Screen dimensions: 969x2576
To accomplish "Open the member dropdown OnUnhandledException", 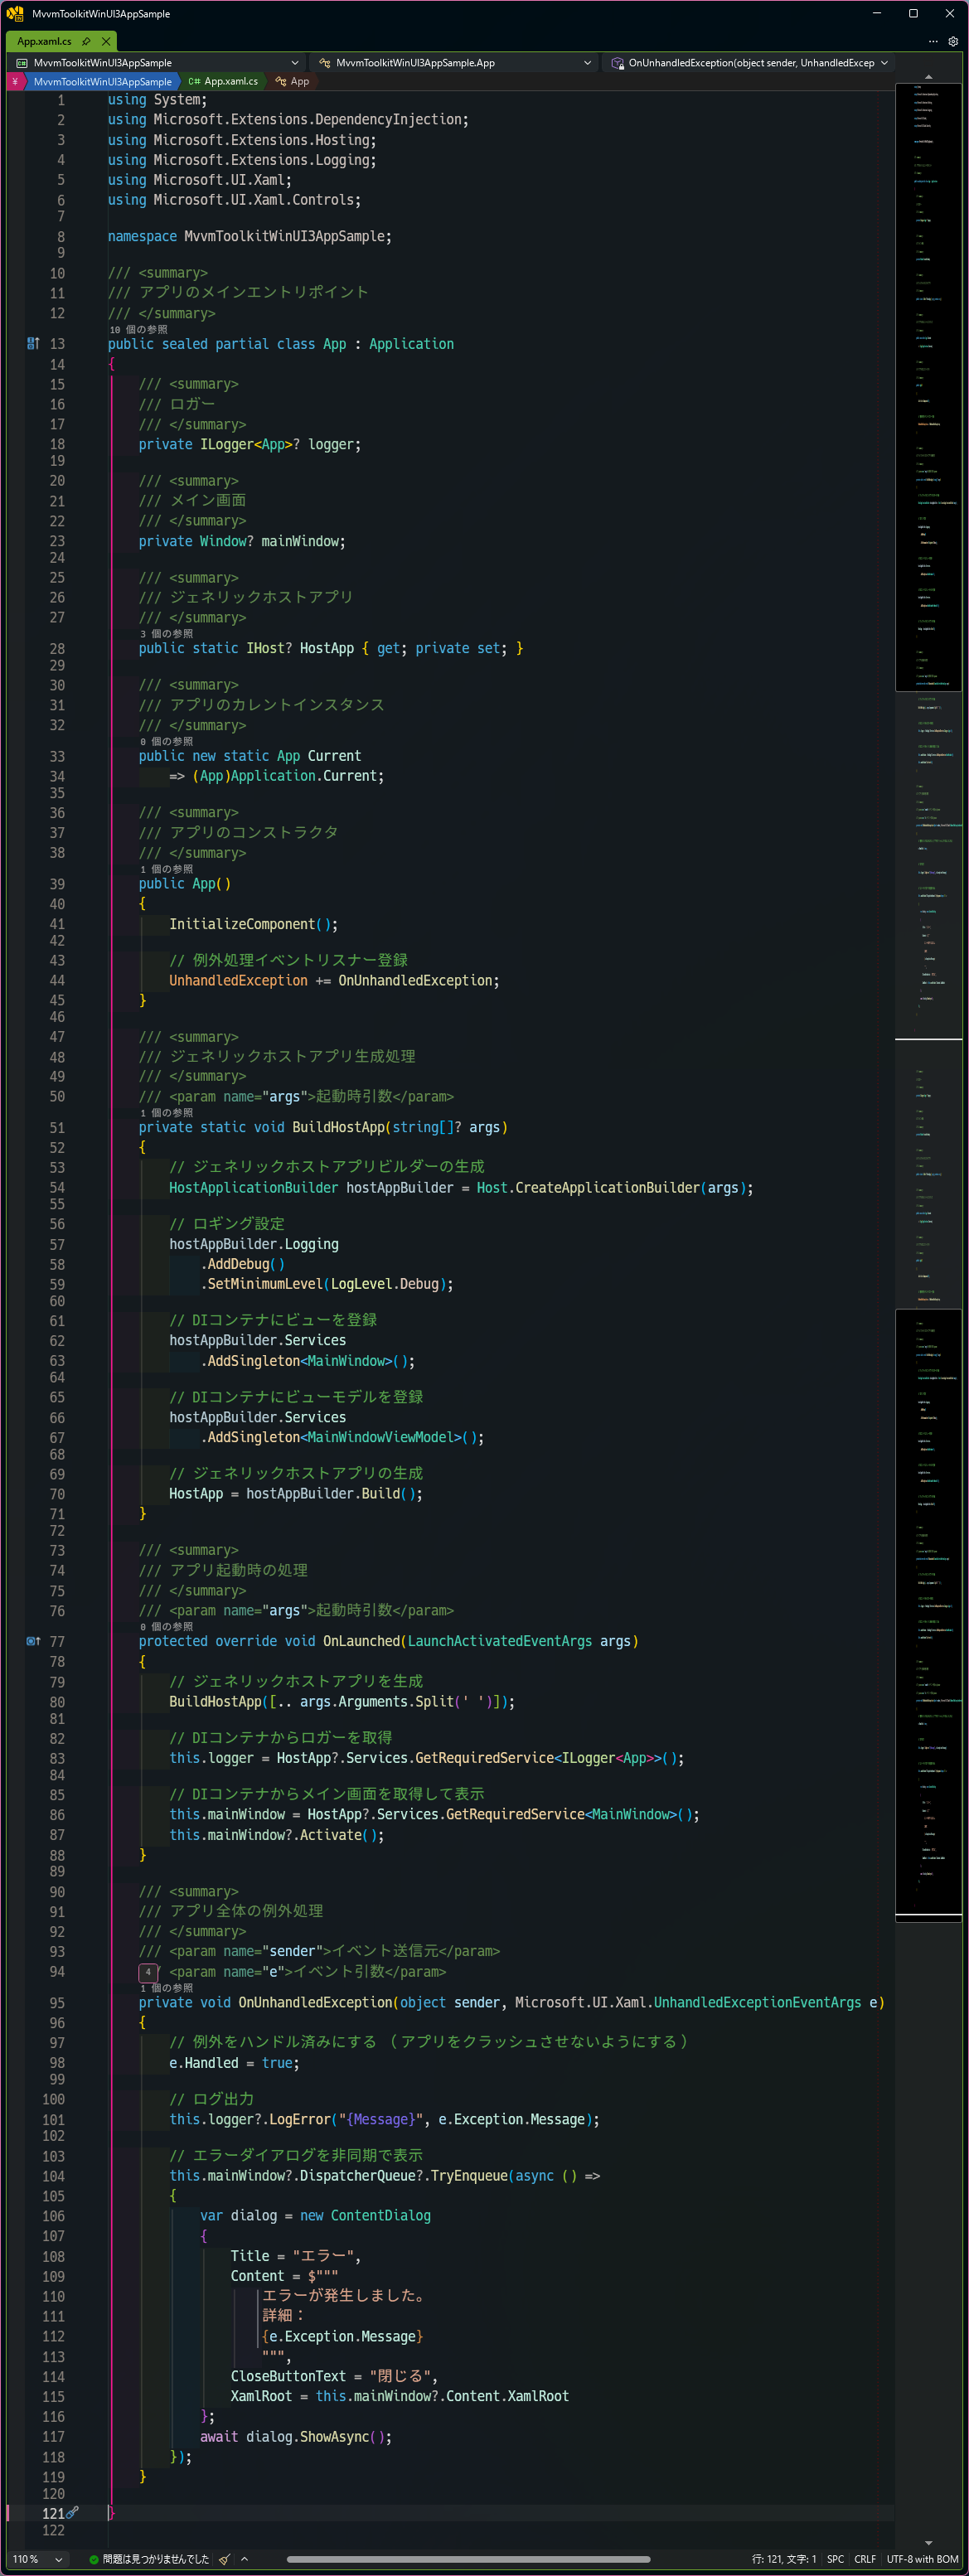I will (747, 63).
